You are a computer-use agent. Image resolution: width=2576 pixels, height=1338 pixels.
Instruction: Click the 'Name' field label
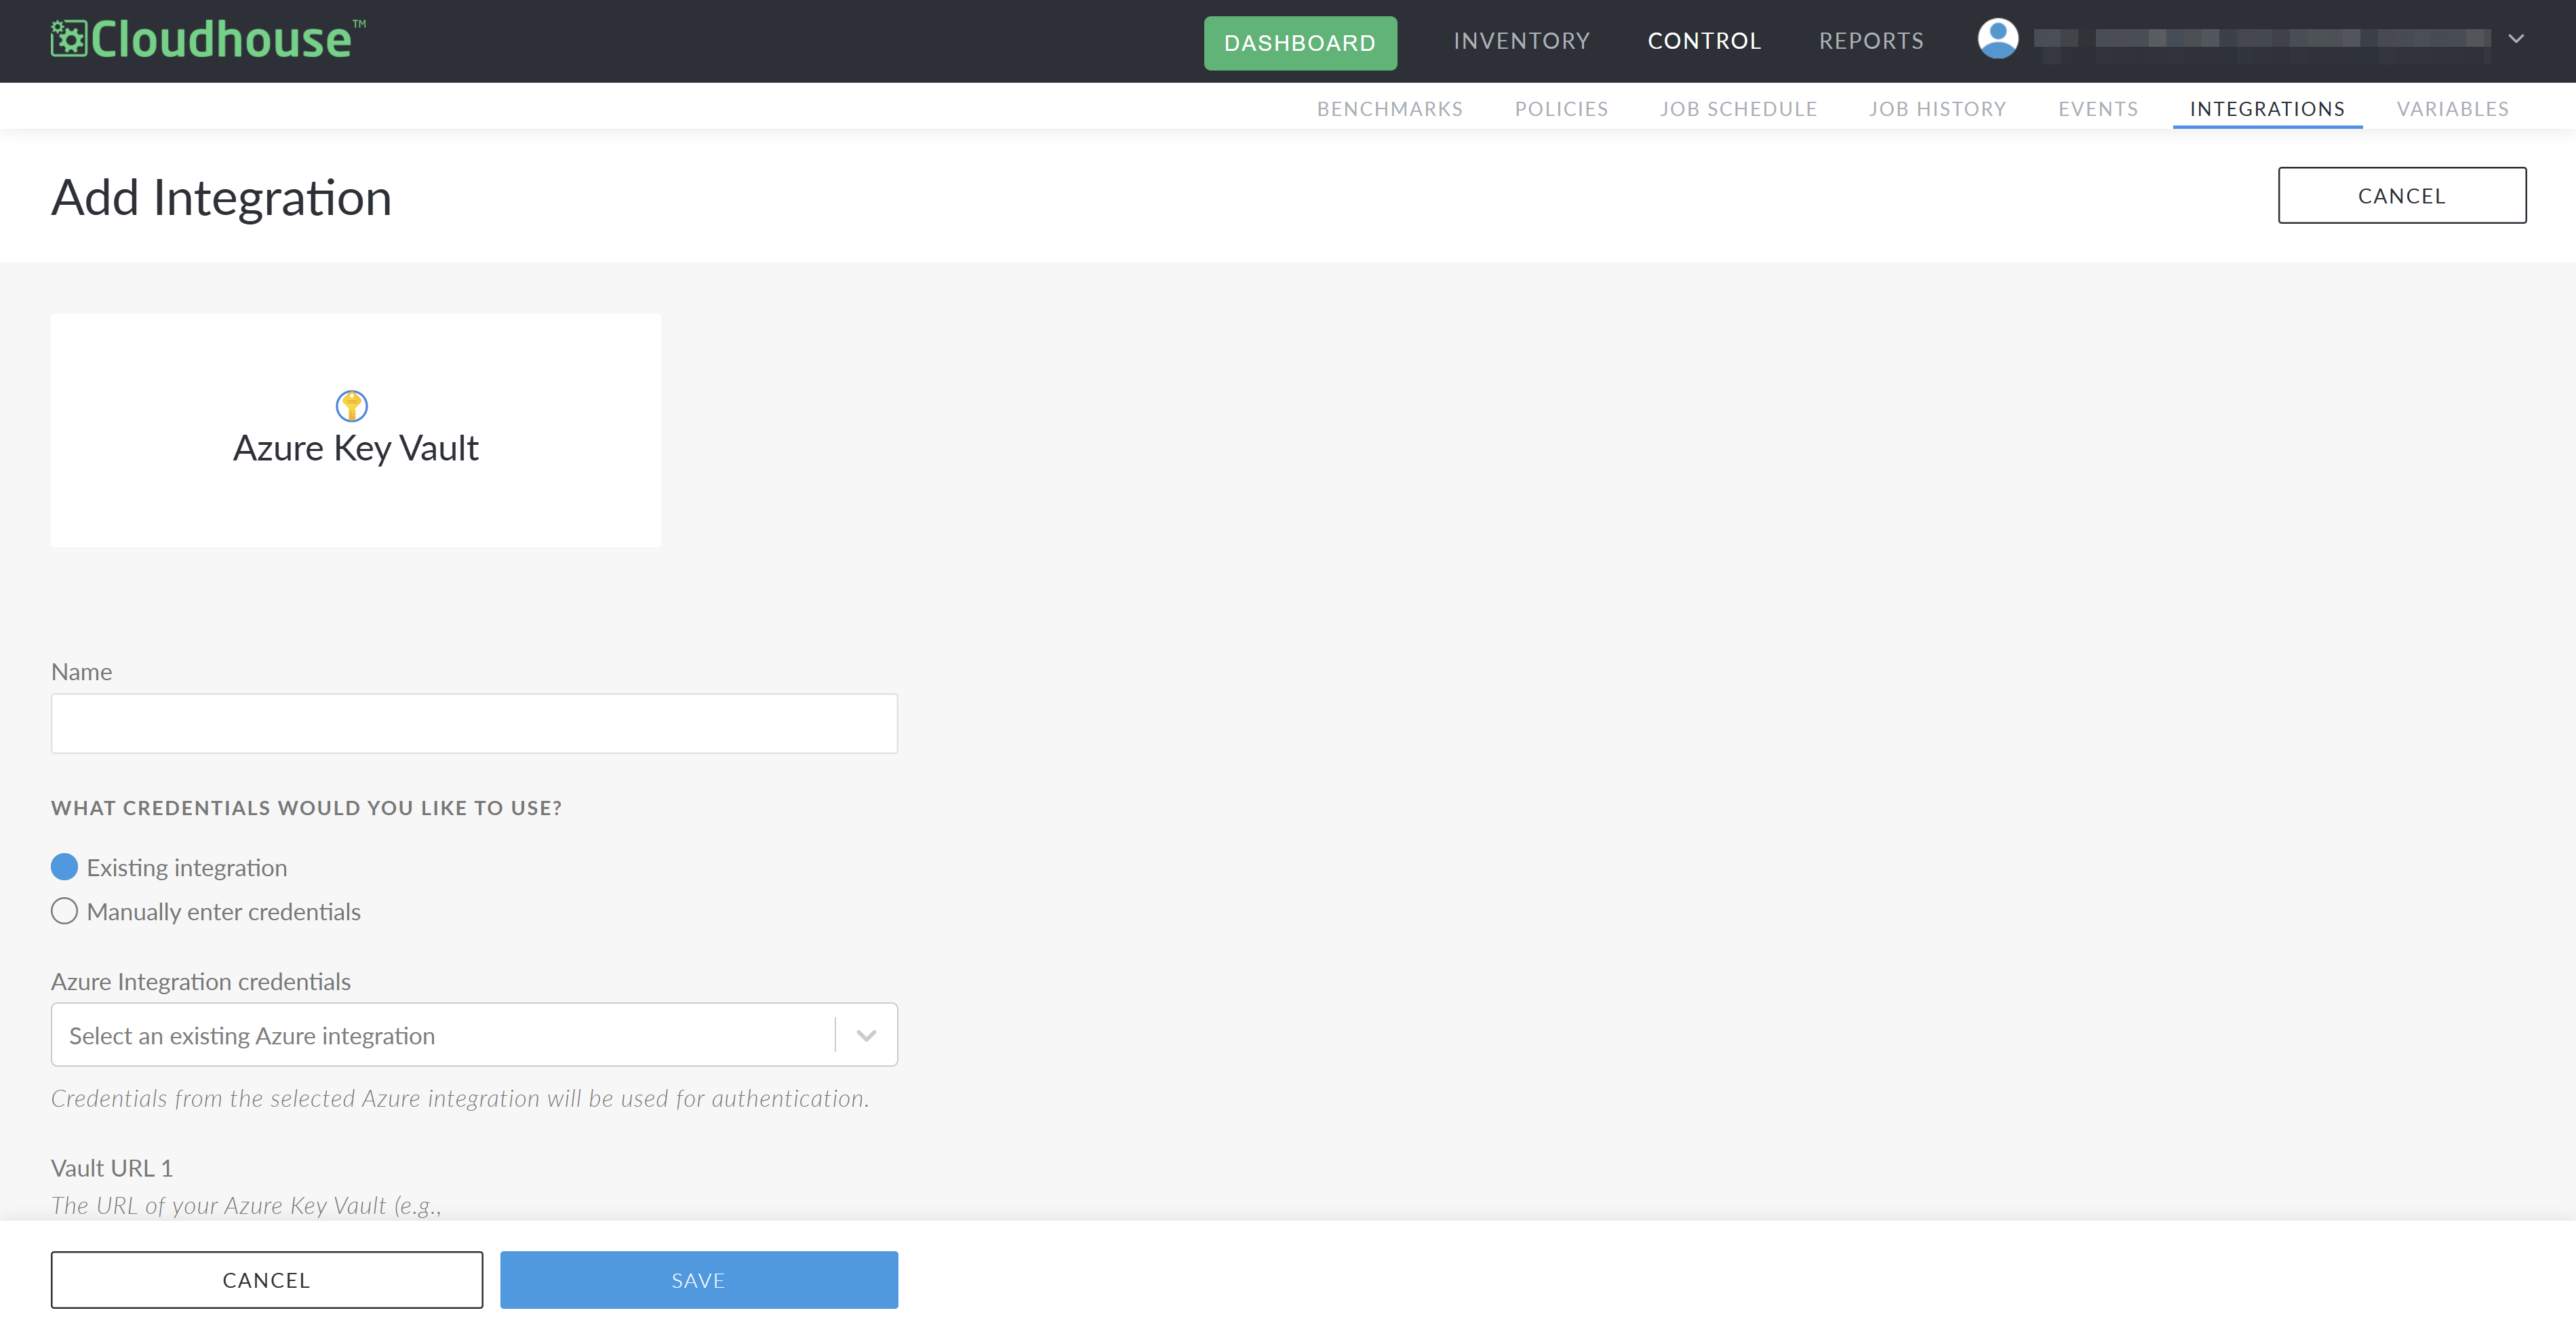(81, 672)
